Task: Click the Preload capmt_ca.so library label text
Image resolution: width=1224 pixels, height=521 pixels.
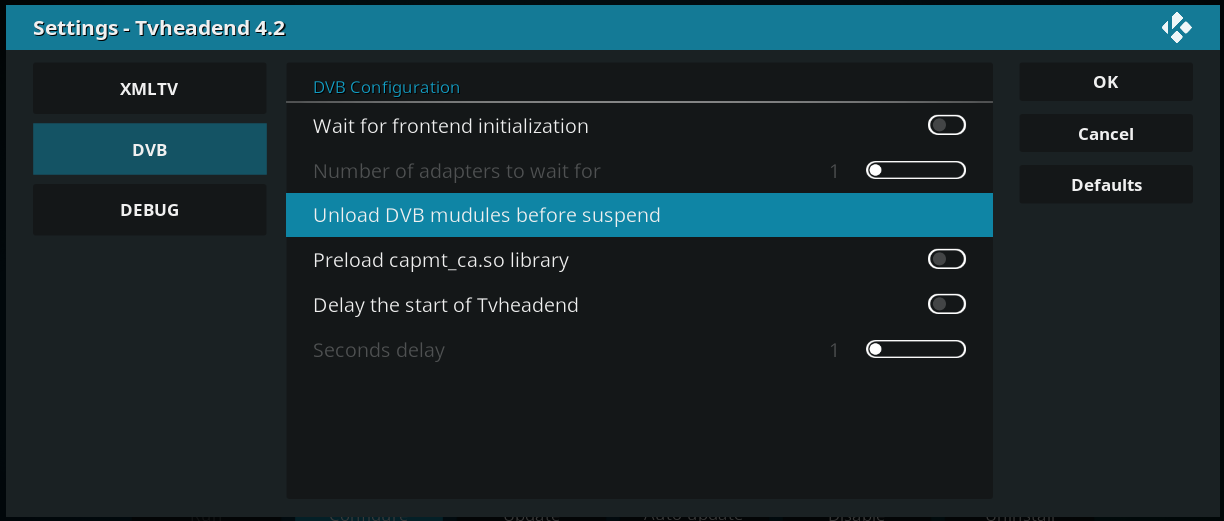Action: tap(440, 260)
